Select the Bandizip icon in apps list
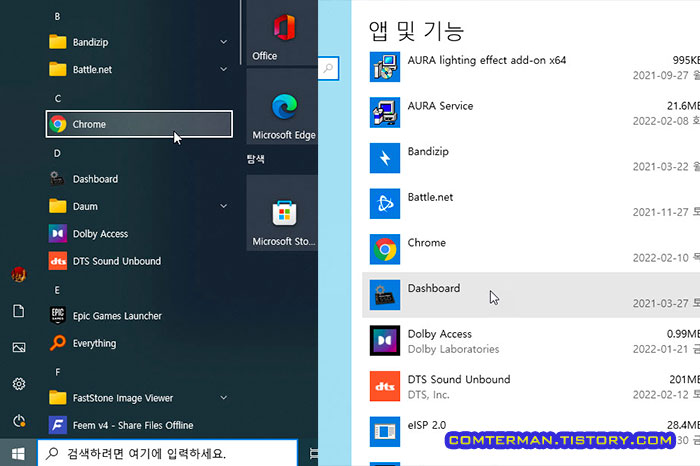700x466 pixels. point(385,158)
